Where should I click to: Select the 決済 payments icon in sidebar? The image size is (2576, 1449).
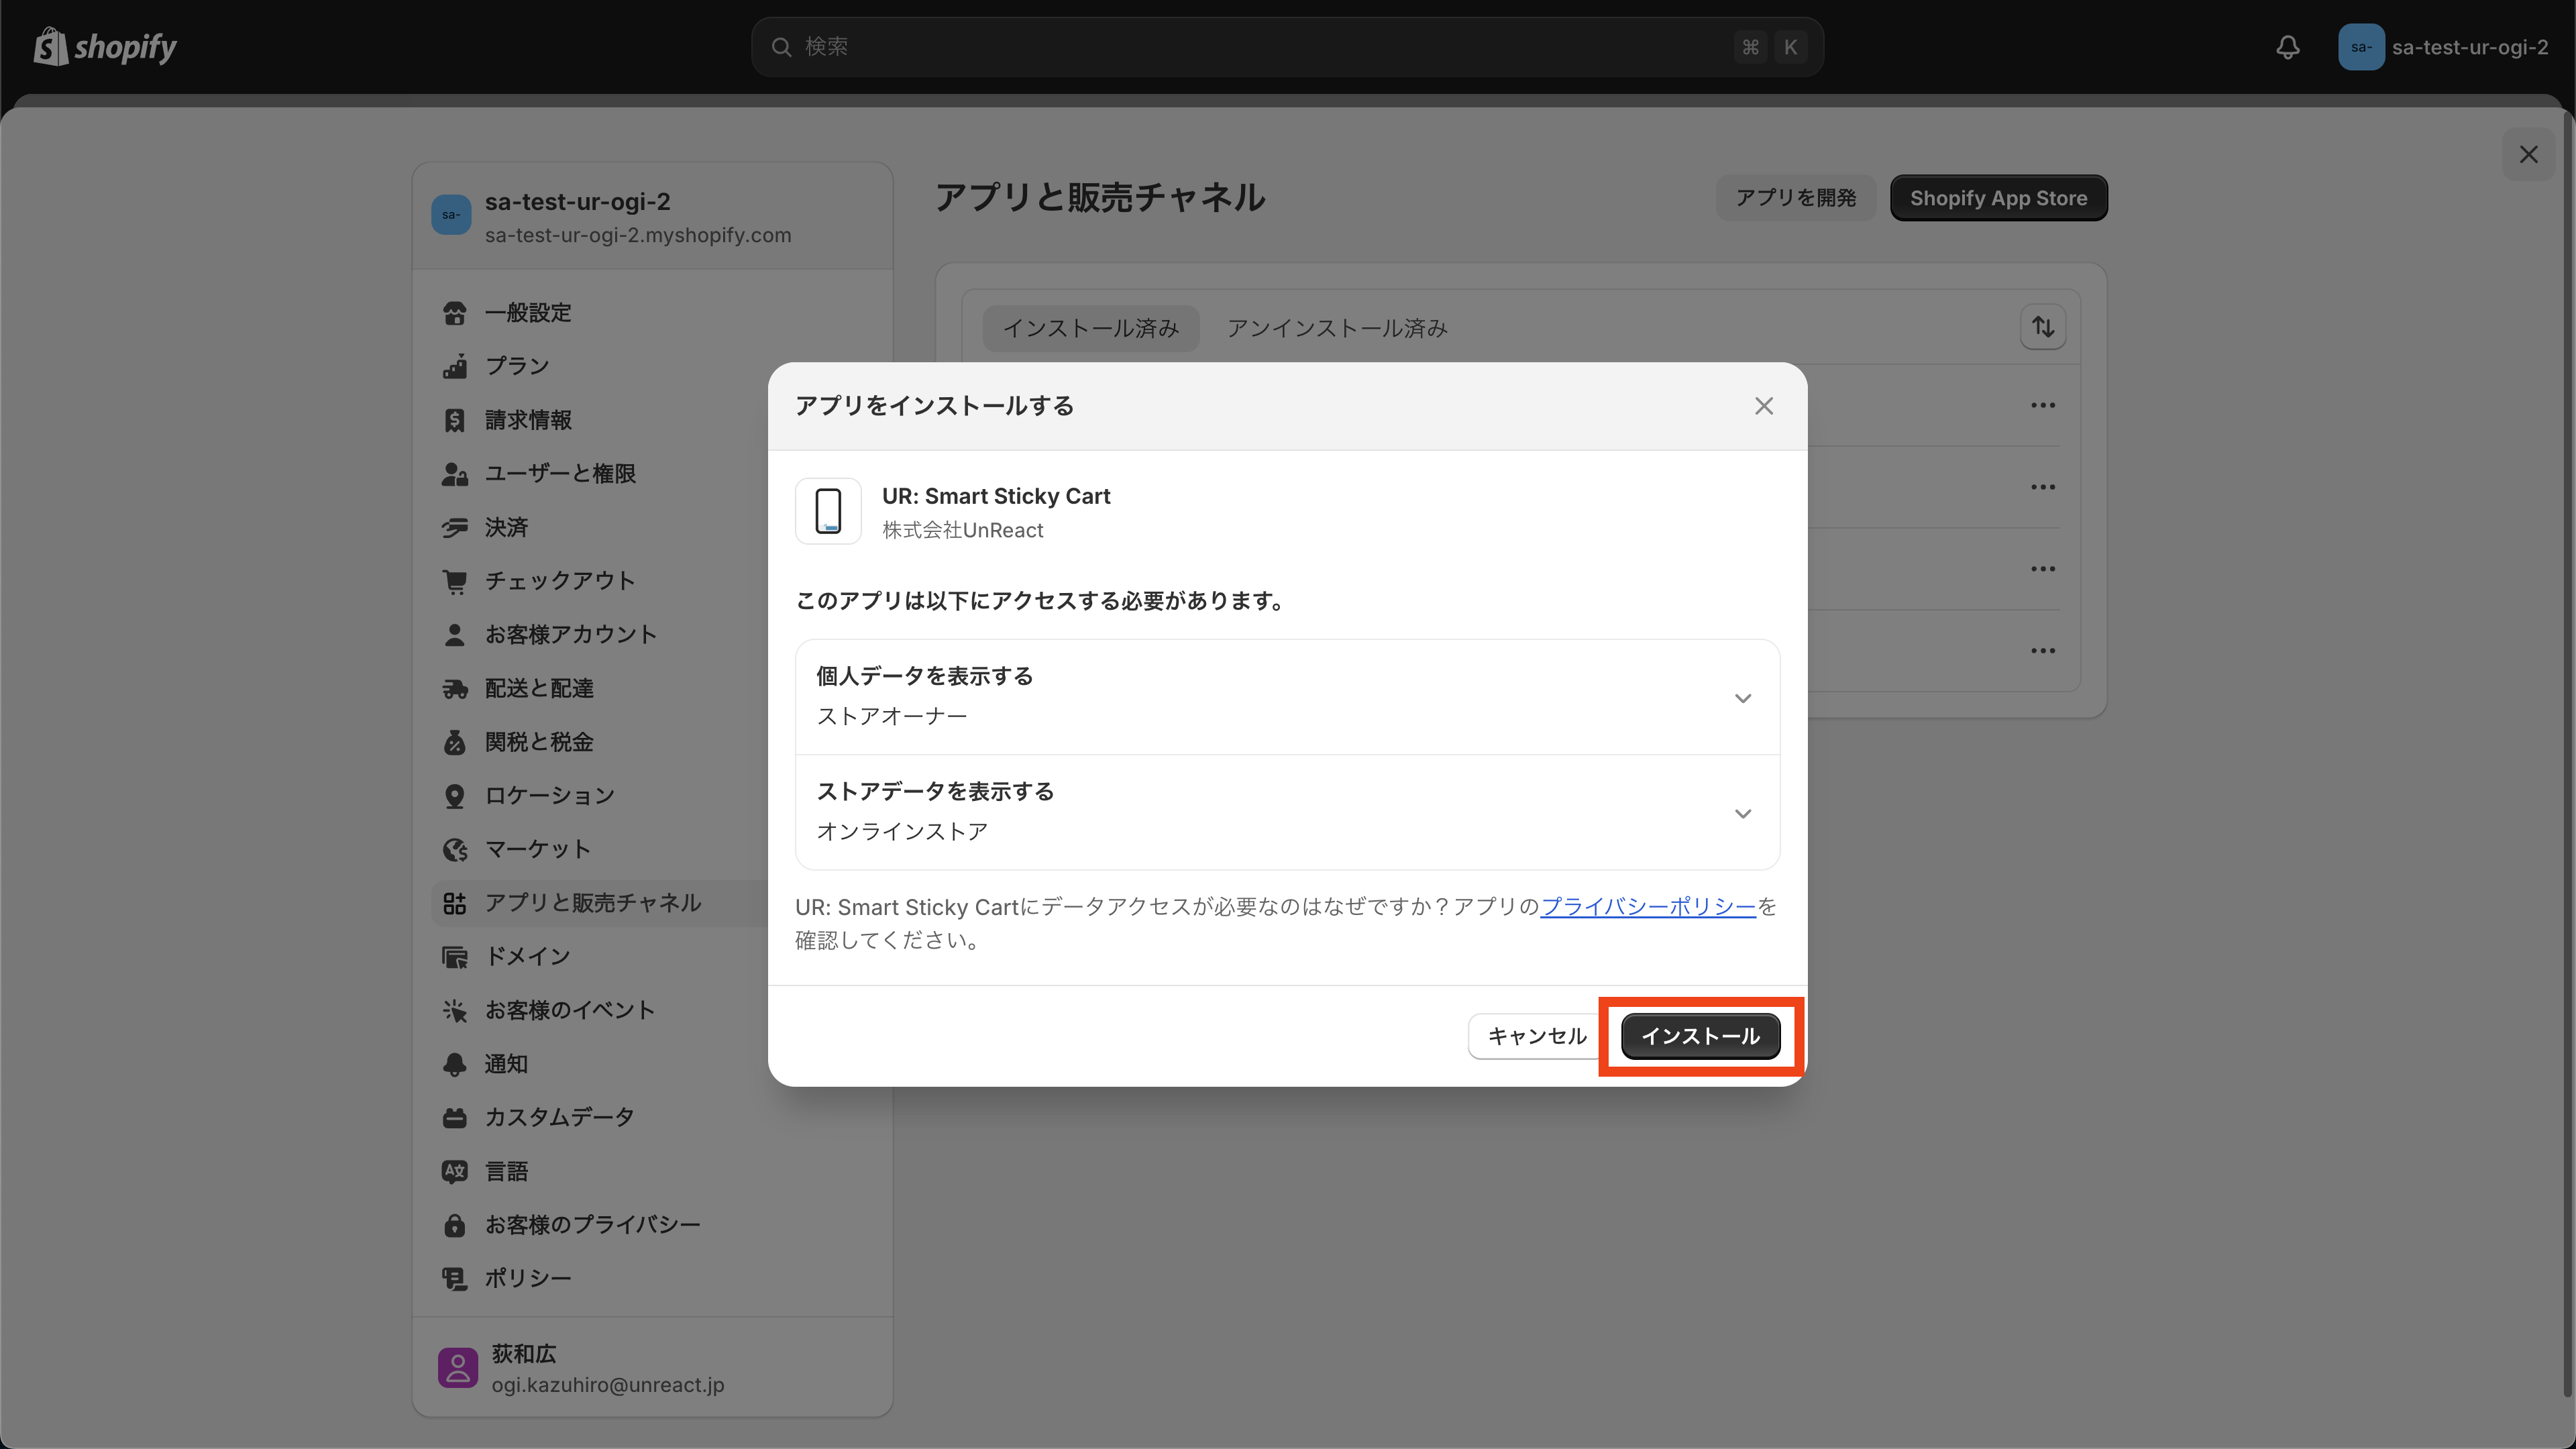(x=455, y=527)
